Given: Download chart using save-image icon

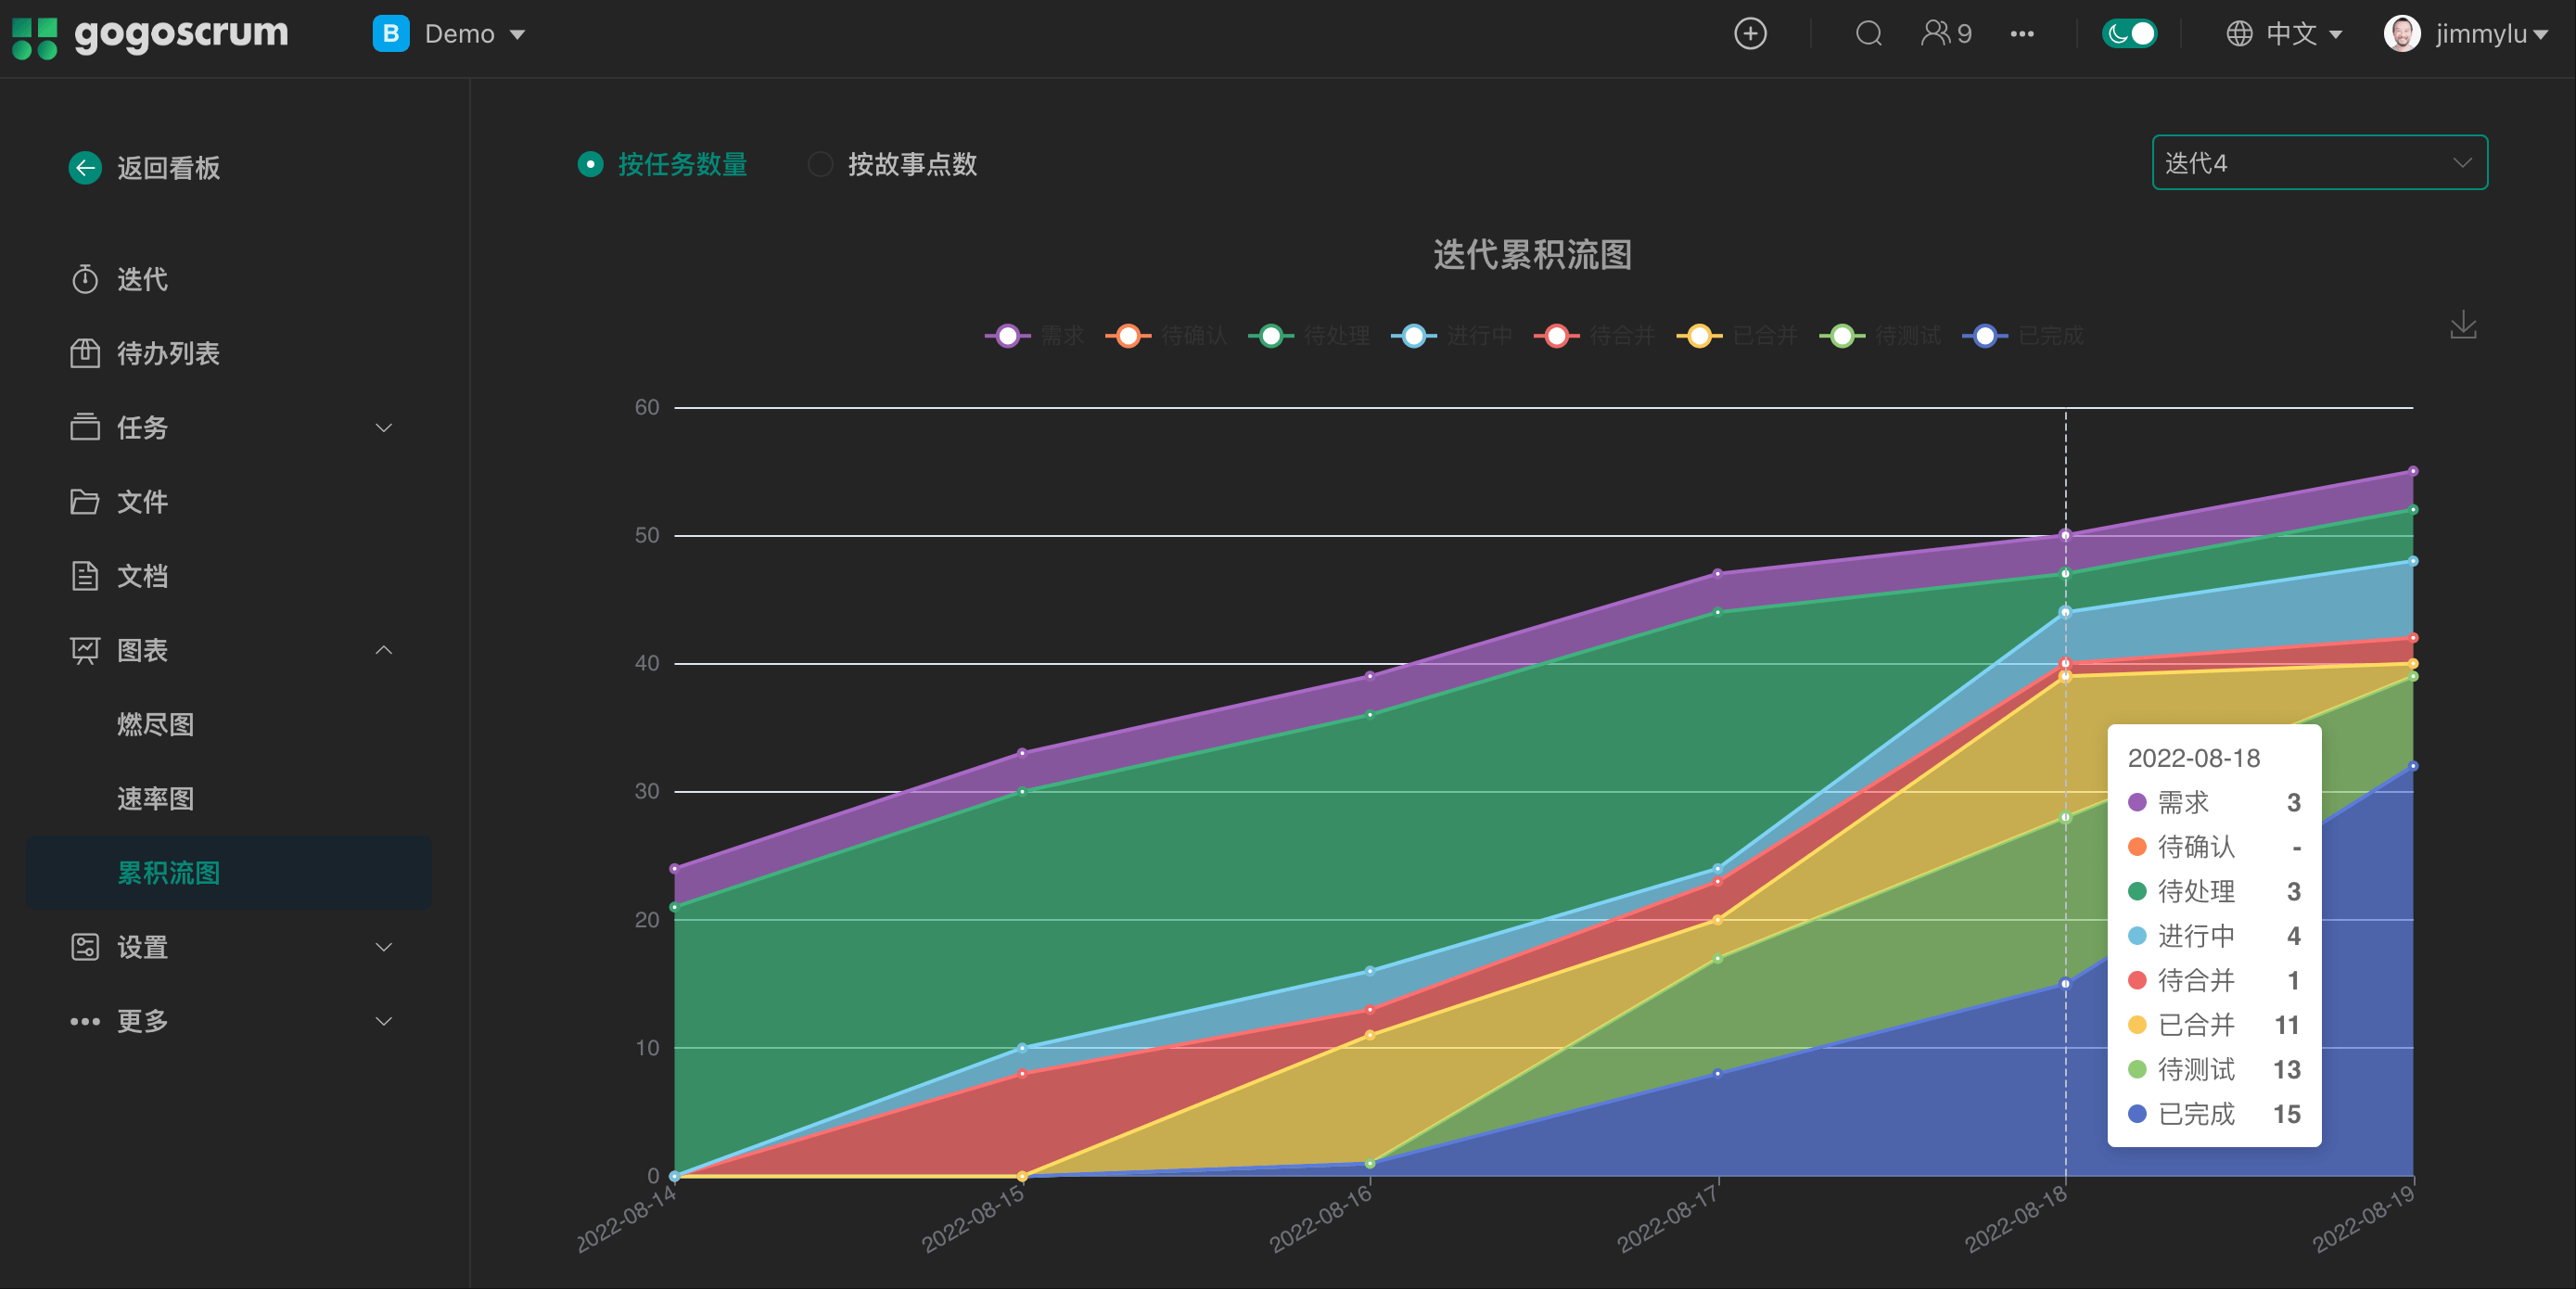Looking at the screenshot, I should tap(2463, 325).
